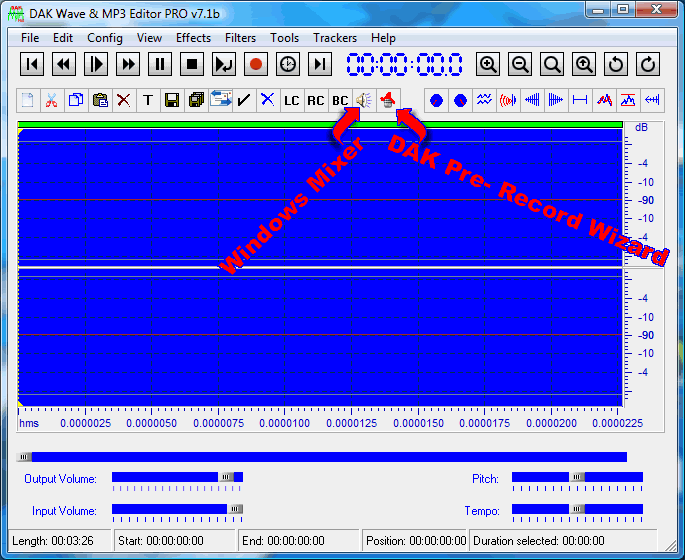685x560 pixels.
Task: Select the LC left channel icon
Action: pos(291,100)
